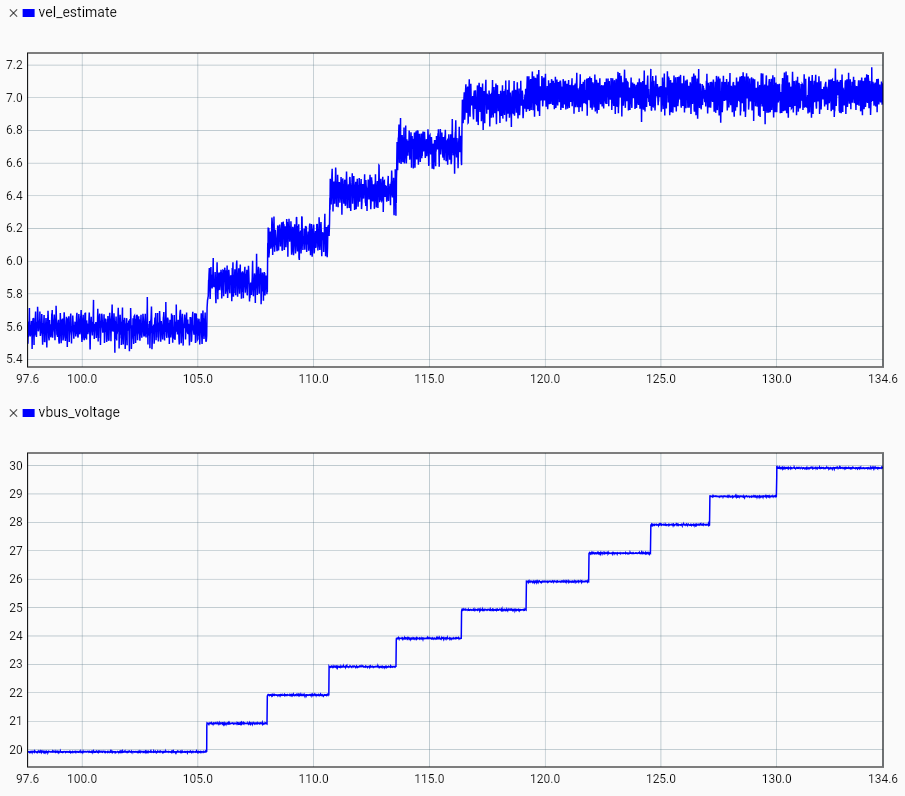Select the vel_estimate legend label
This screenshot has width=905, height=796.
(77, 13)
